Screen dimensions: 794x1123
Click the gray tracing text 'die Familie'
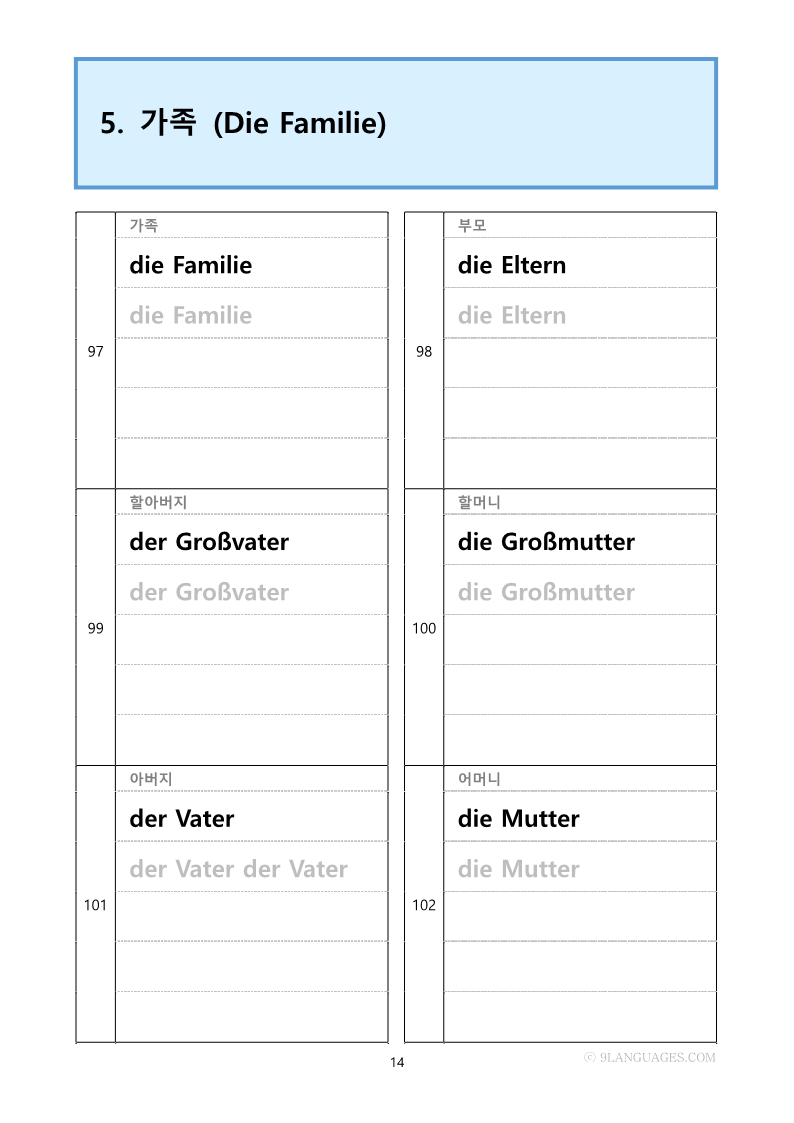190,315
